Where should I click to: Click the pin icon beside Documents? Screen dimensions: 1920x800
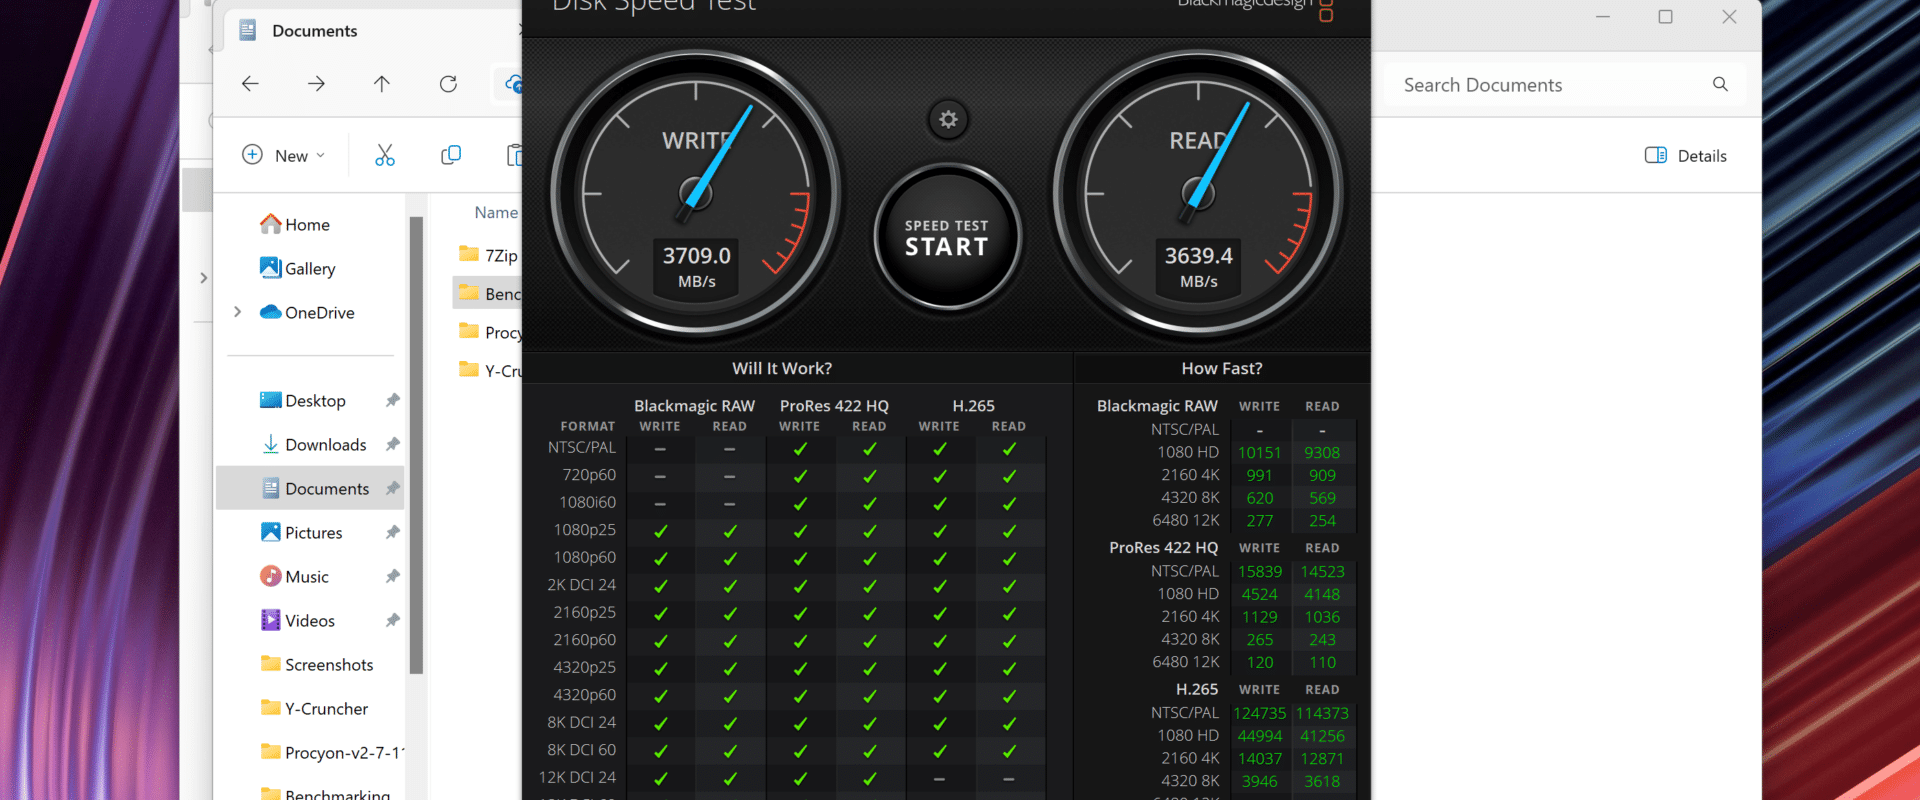point(392,489)
